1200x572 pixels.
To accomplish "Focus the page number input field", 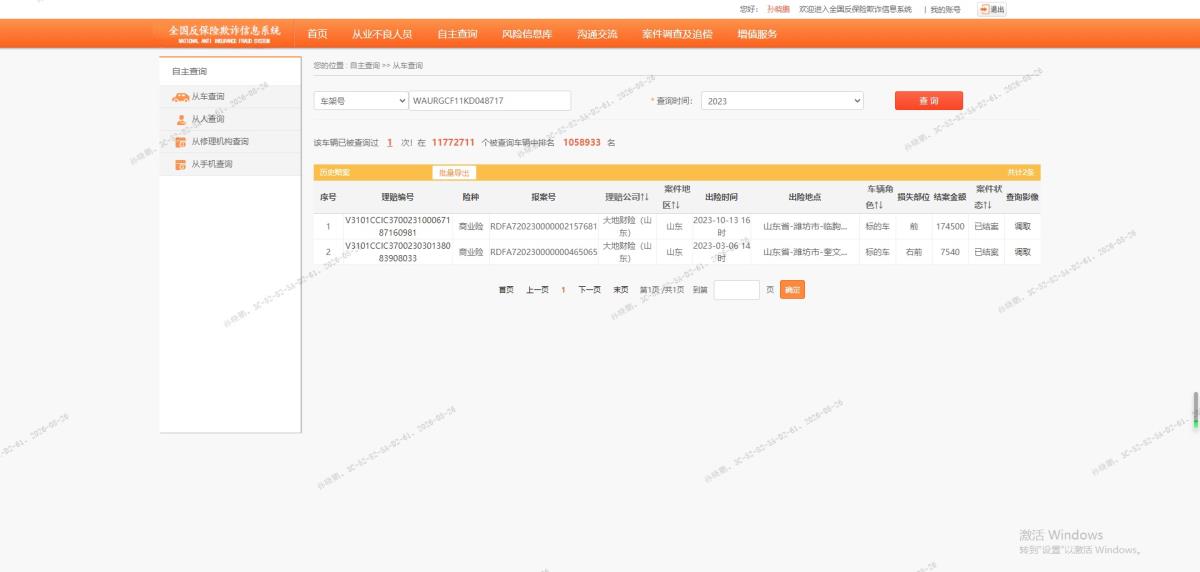I will (736, 290).
